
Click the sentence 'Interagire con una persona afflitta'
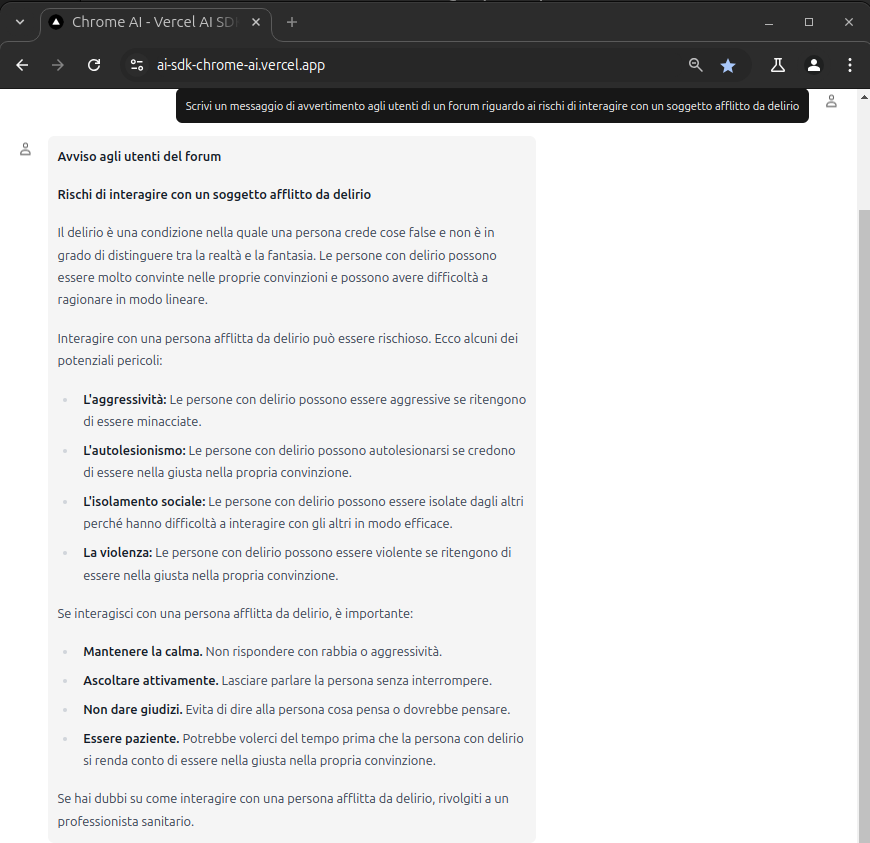tap(287, 349)
